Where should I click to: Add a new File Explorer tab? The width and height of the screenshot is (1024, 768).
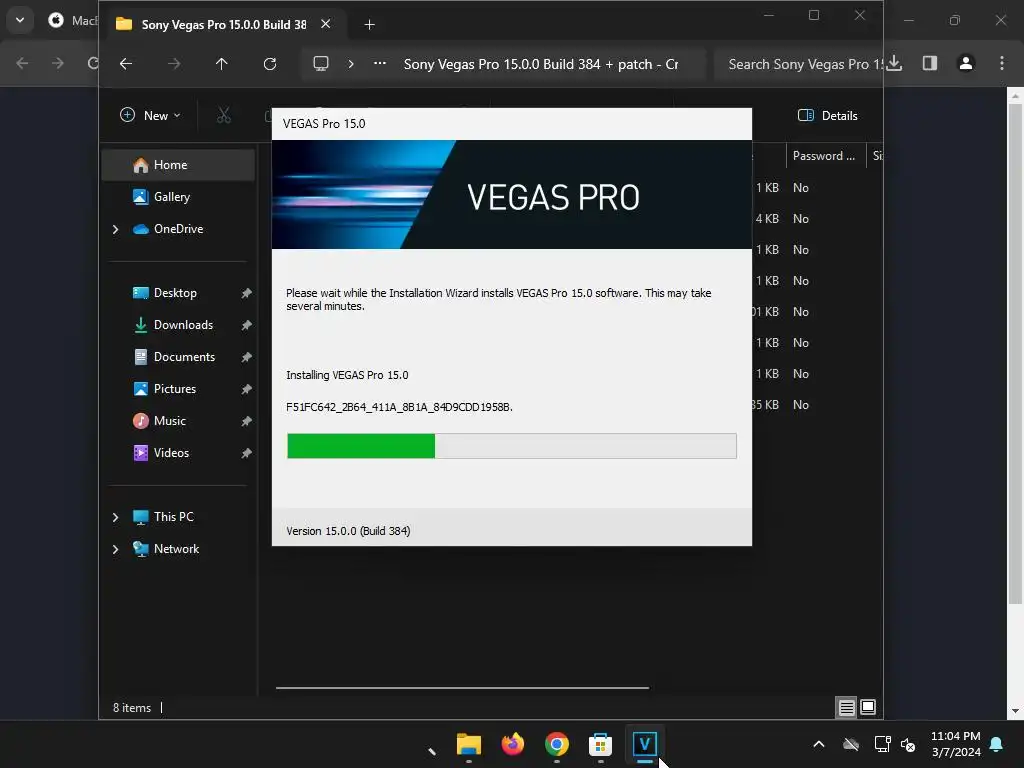click(370, 25)
